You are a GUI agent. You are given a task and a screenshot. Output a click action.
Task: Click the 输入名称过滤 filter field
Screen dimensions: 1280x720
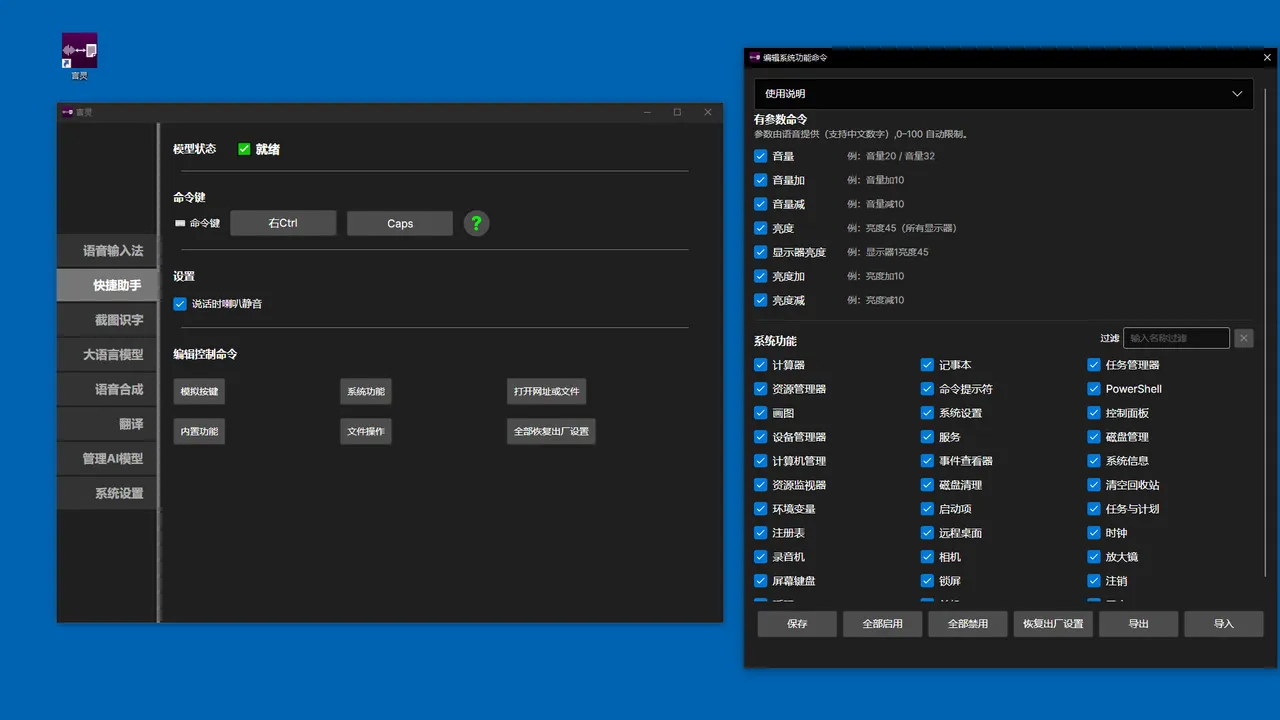(1177, 338)
